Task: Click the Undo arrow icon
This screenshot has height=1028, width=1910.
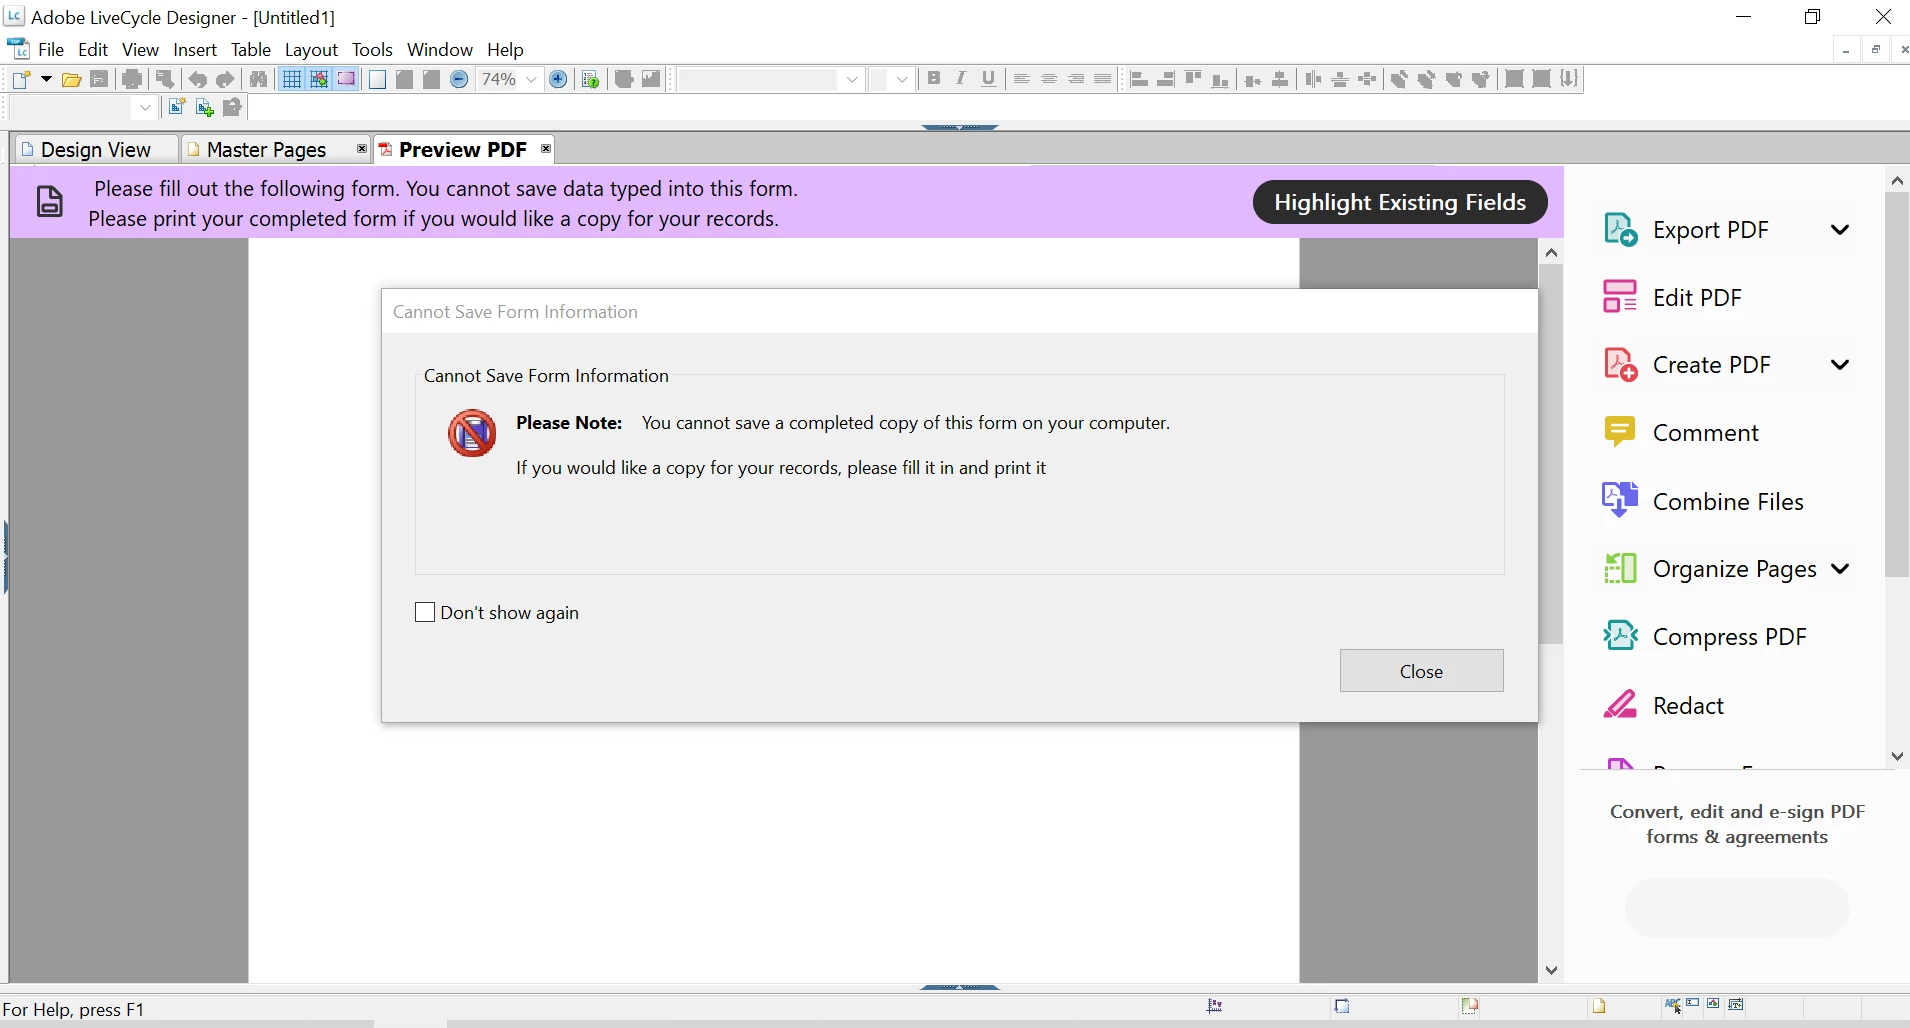Action: 198,80
